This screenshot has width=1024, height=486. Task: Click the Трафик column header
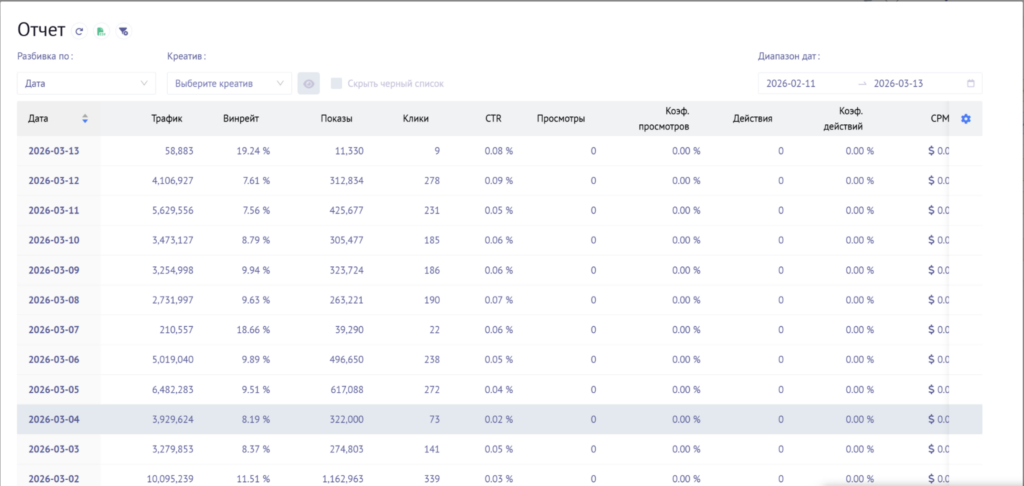pyautogui.click(x=167, y=119)
